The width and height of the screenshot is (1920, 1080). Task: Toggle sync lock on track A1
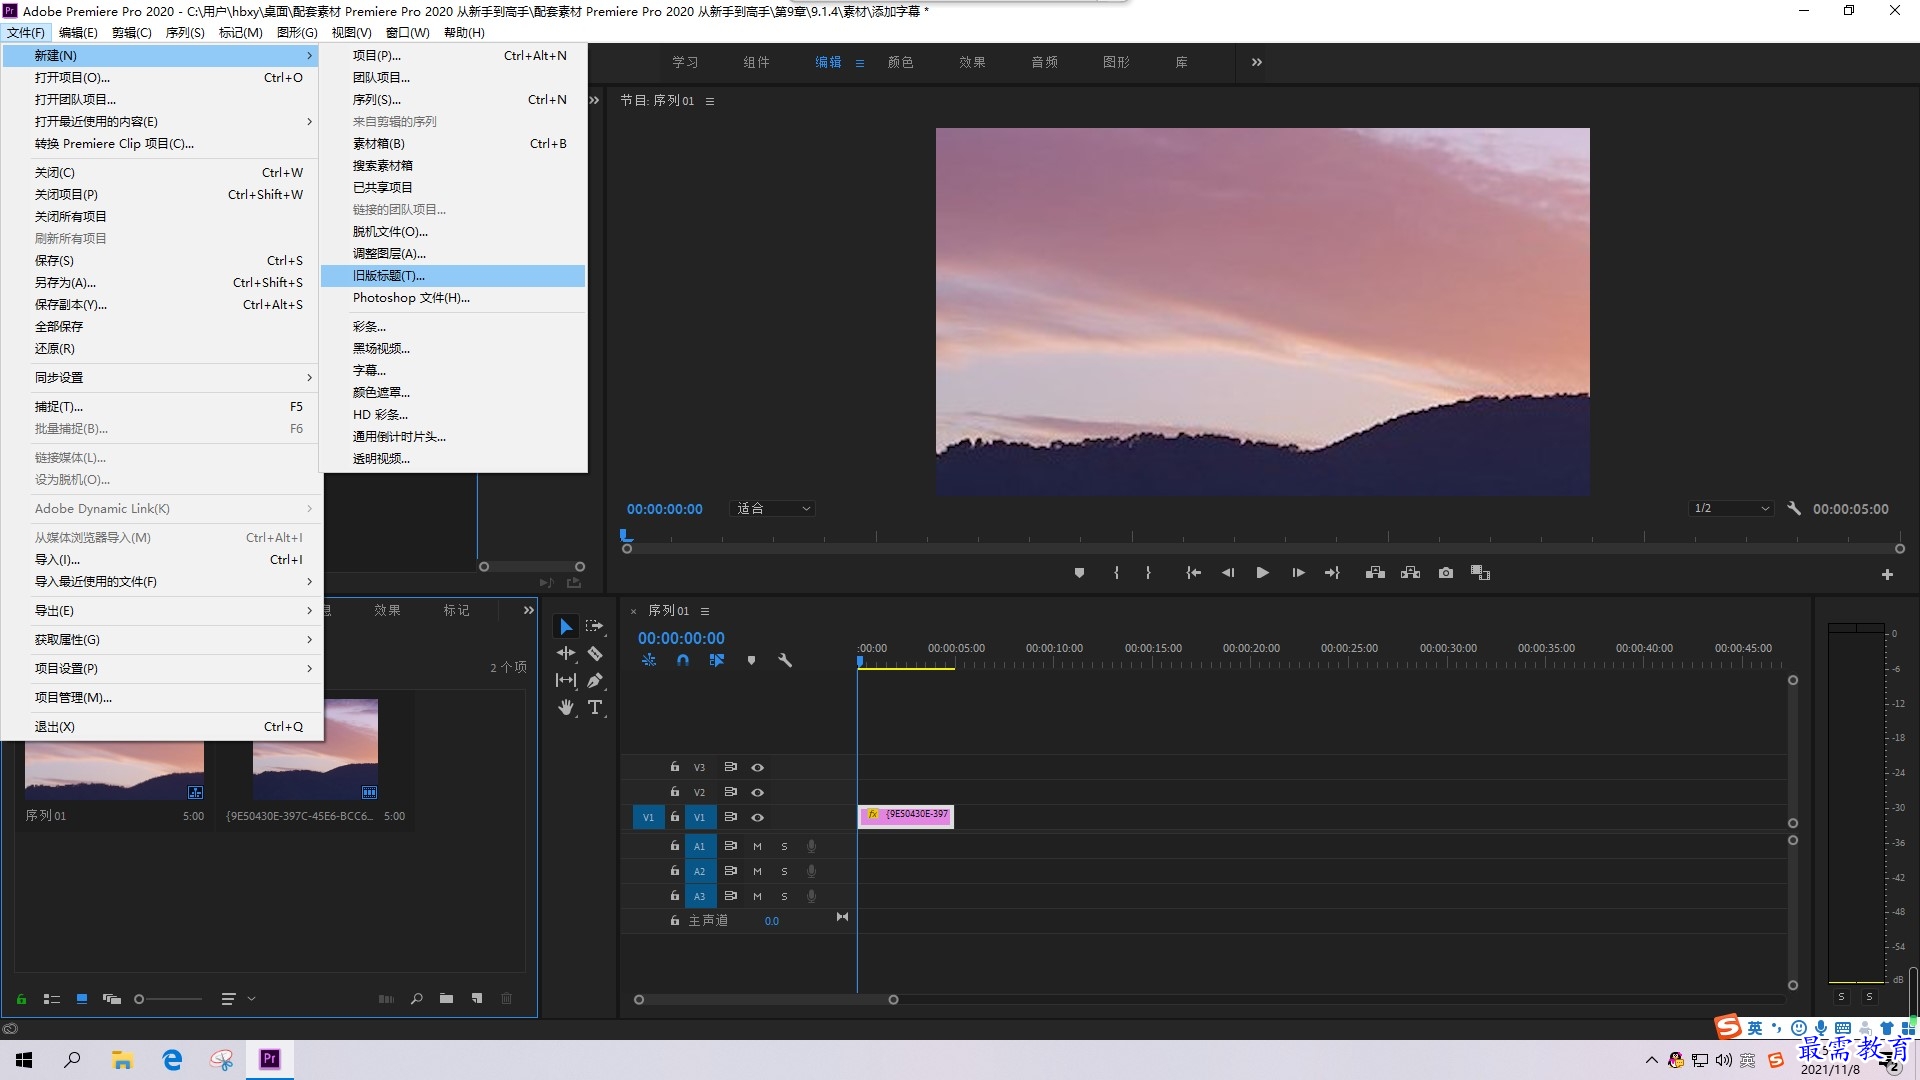pyautogui.click(x=730, y=846)
